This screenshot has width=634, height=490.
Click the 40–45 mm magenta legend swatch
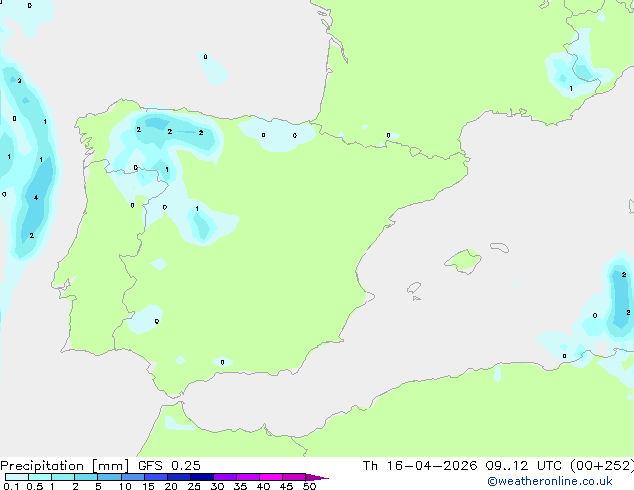point(271,477)
